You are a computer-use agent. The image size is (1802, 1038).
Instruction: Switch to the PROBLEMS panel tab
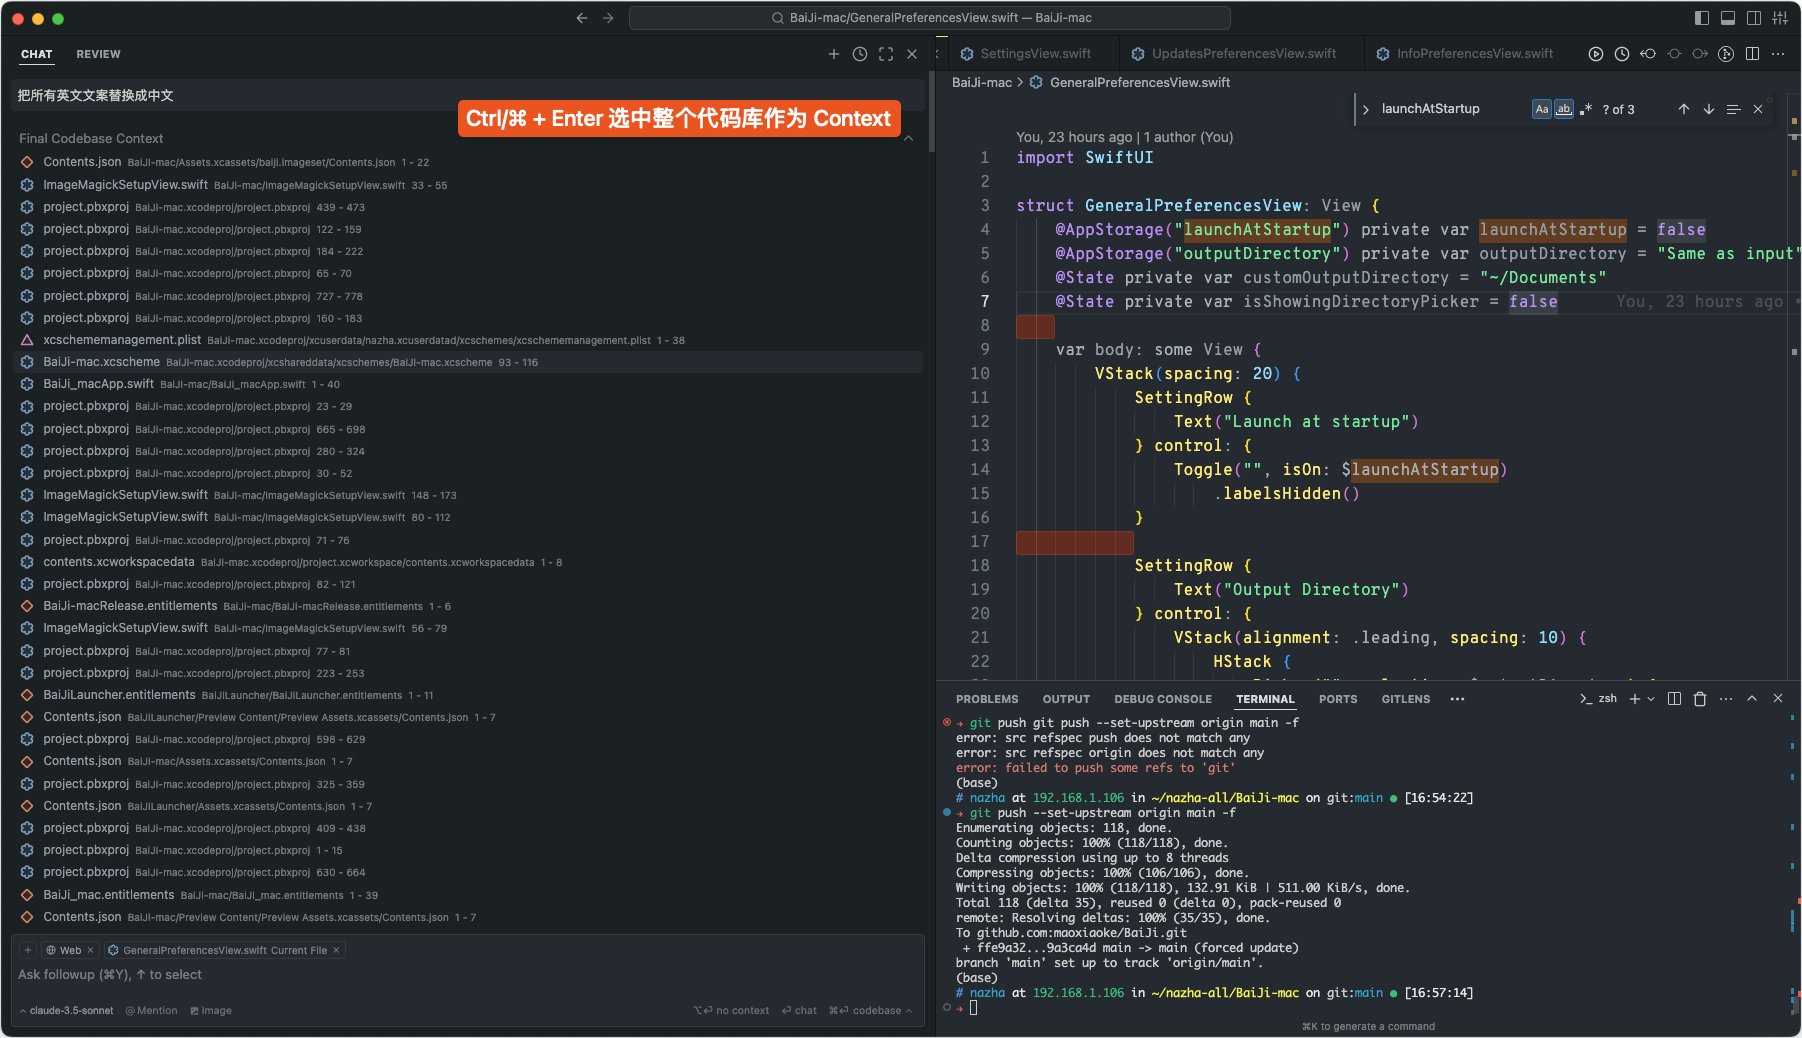[987, 699]
